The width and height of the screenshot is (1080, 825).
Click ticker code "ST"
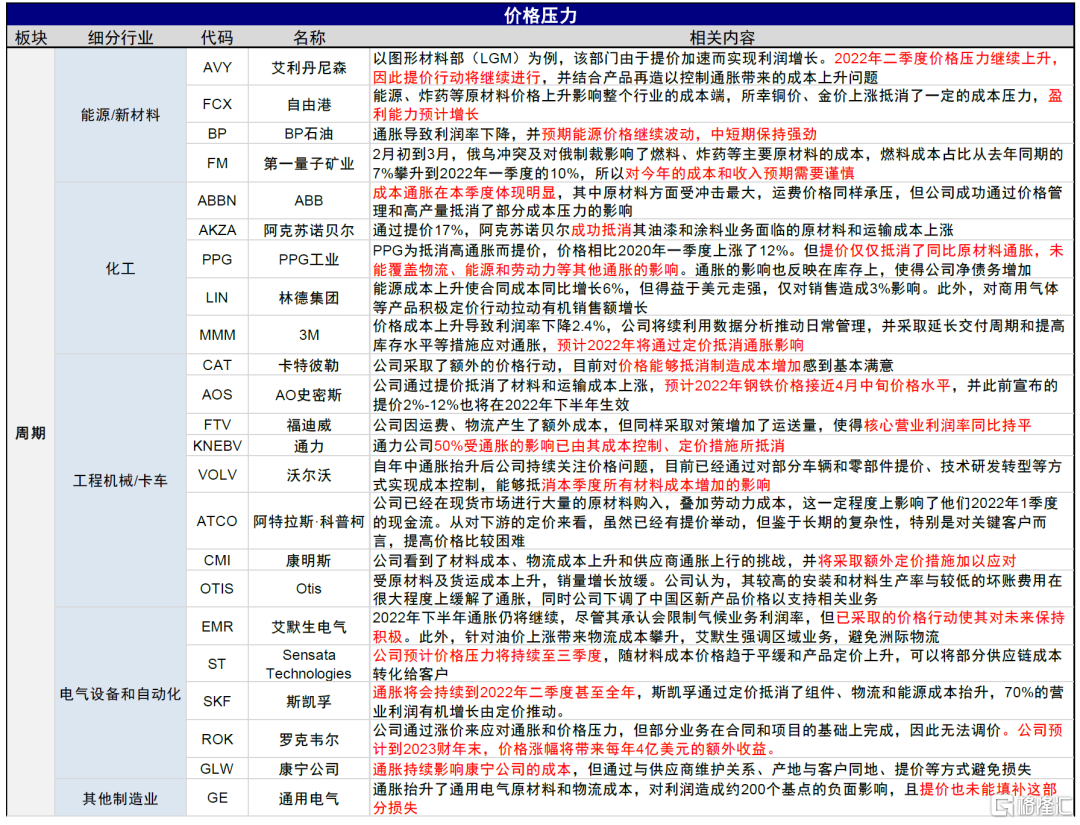[x=217, y=664]
